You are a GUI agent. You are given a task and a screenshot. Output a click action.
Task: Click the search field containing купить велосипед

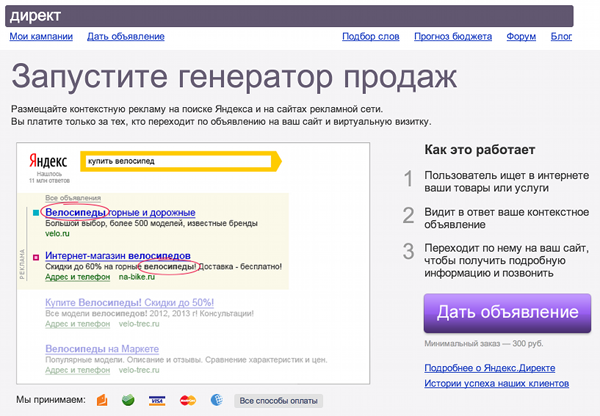point(178,161)
